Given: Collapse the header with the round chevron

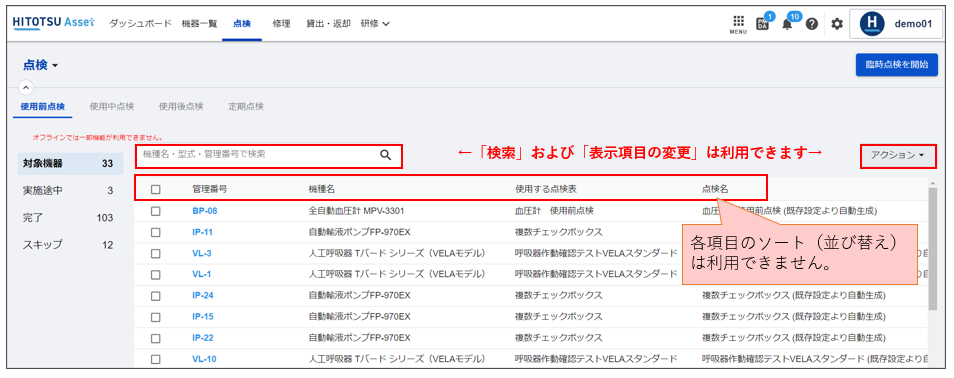Looking at the screenshot, I should (26, 87).
